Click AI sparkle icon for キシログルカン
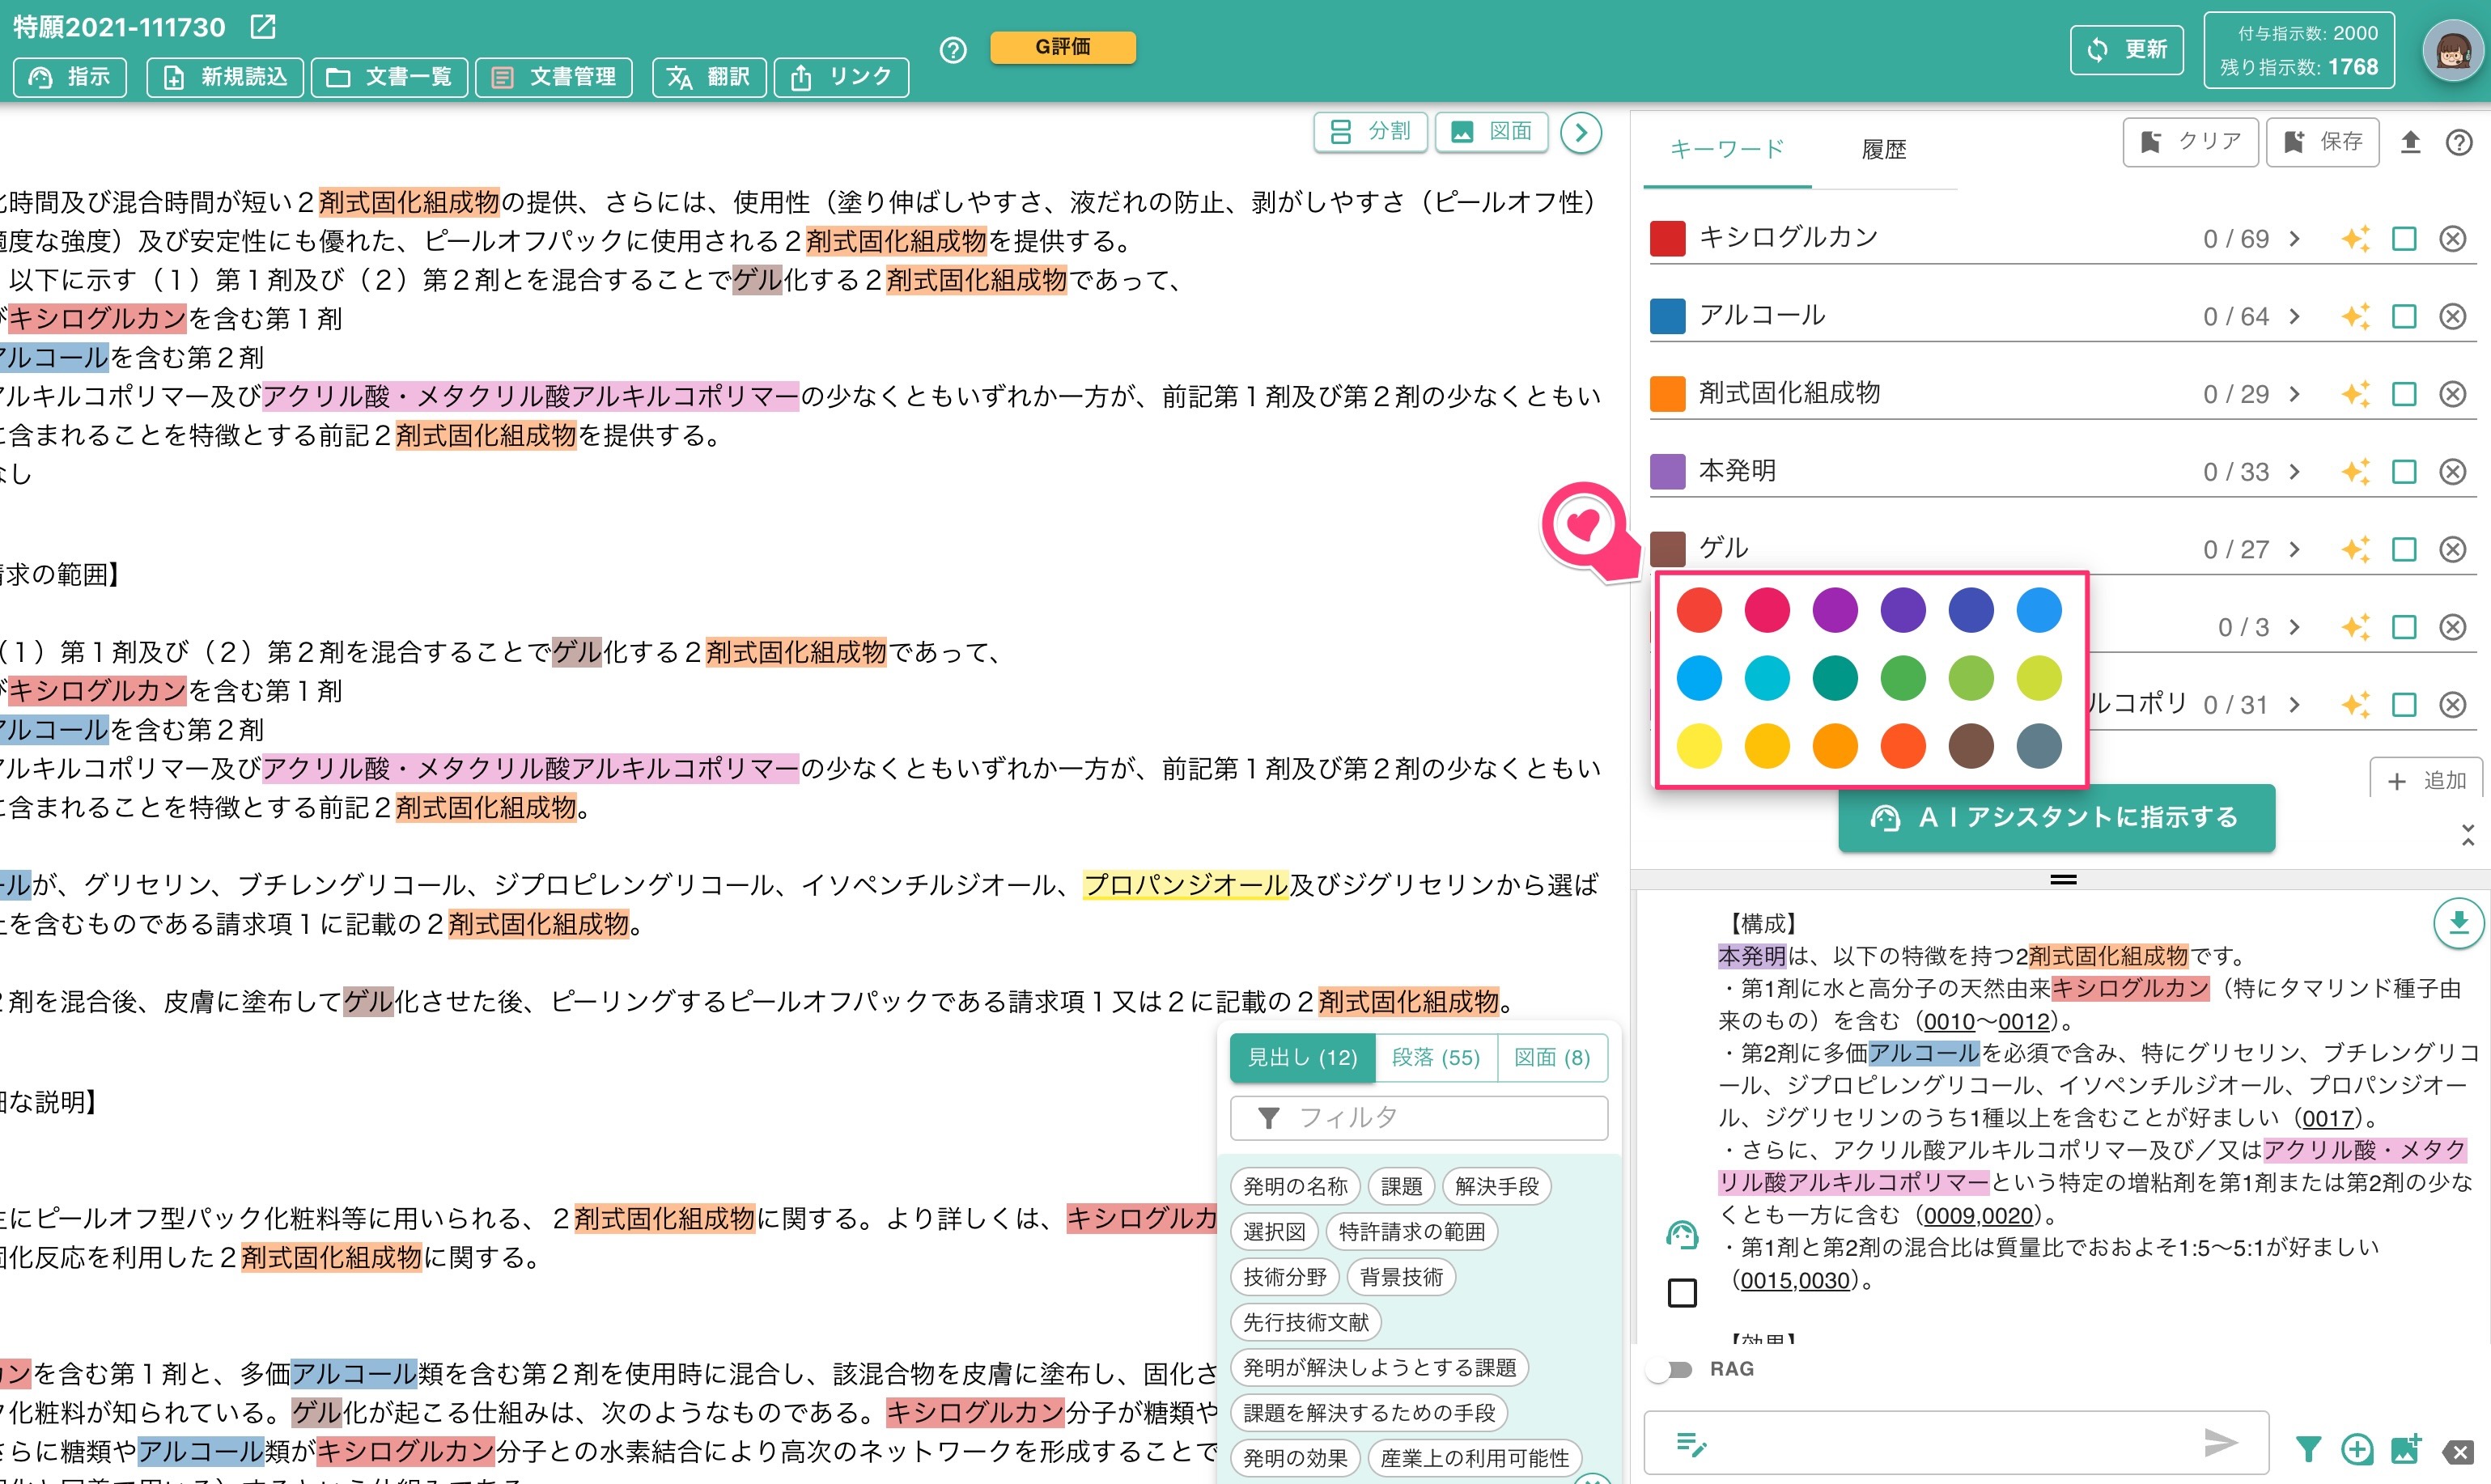 pyautogui.click(x=2355, y=239)
